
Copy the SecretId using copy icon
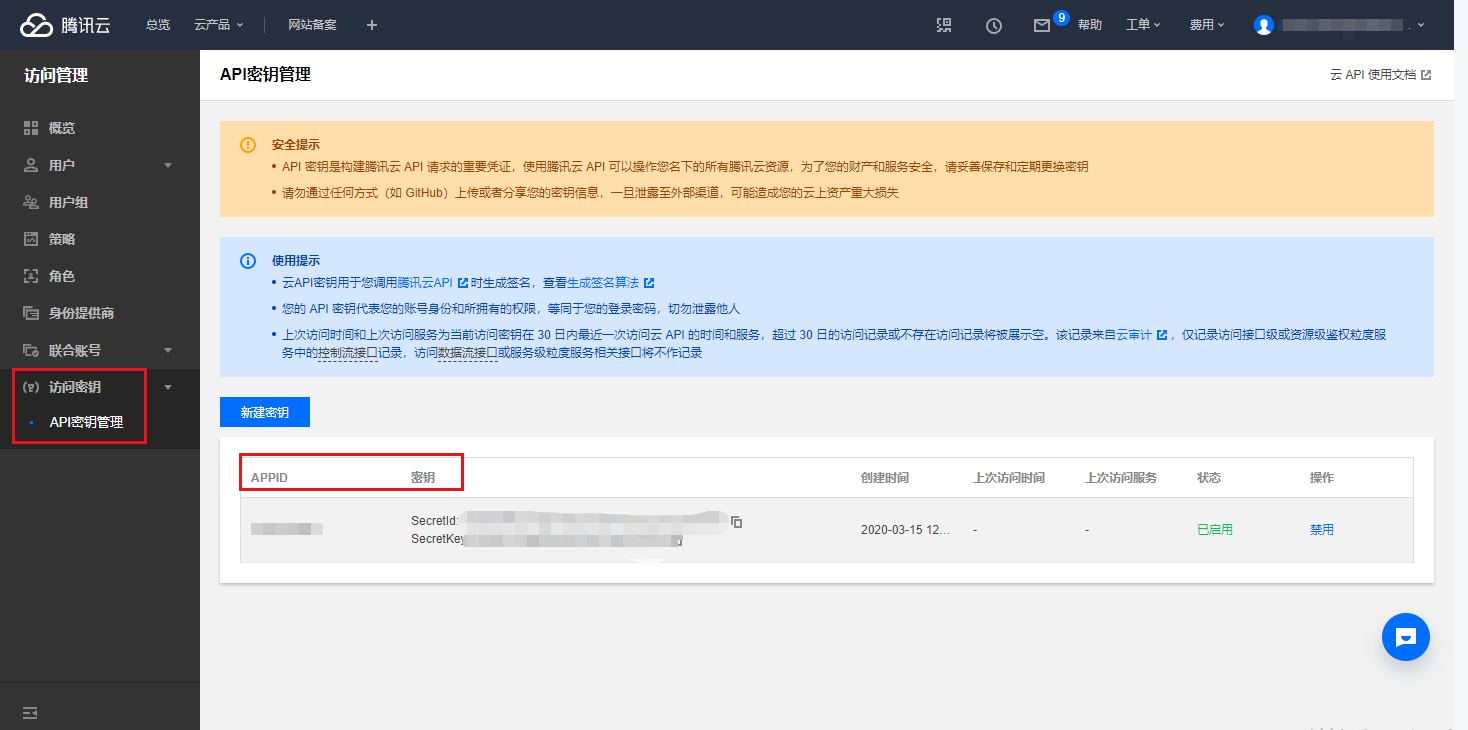pyautogui.click(x=737, y=522)
